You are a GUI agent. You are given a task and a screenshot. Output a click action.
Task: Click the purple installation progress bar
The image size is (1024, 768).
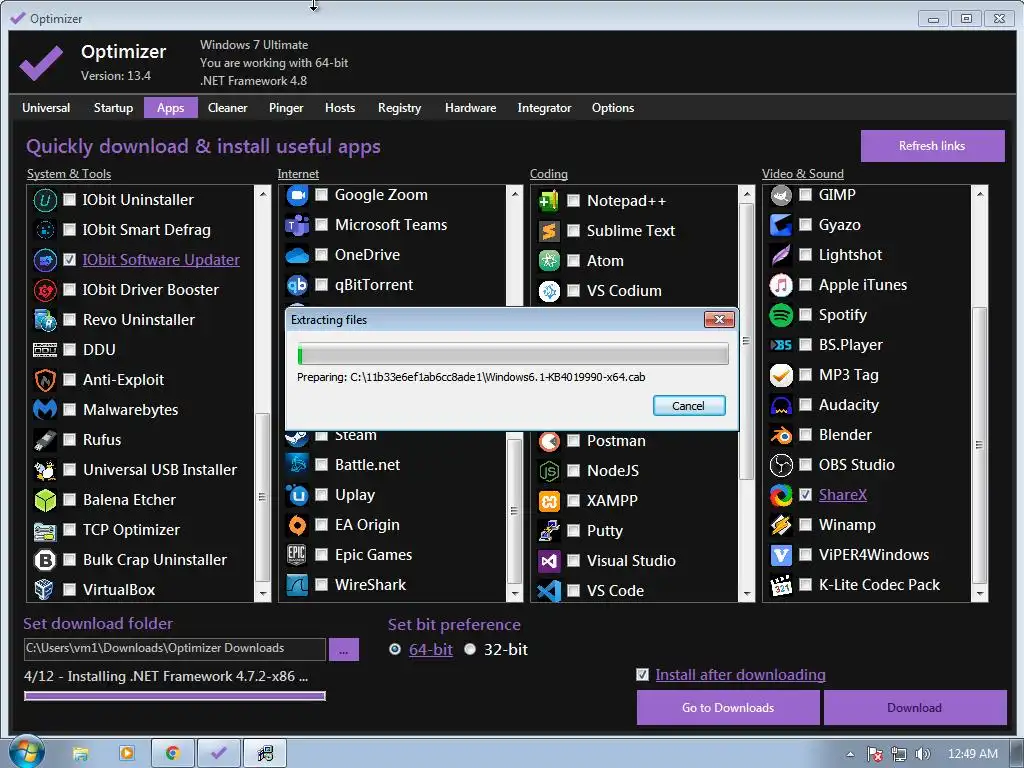[x=174, y=696]
